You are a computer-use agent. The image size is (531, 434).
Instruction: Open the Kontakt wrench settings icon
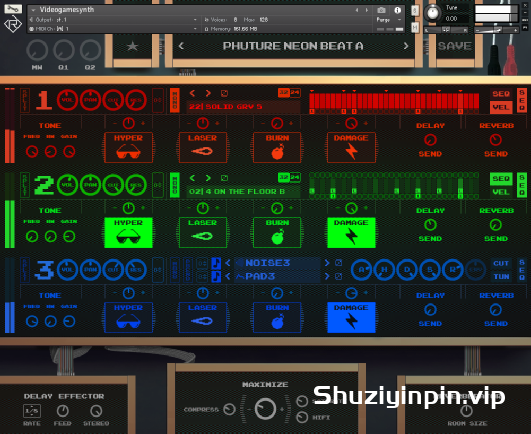13,8
